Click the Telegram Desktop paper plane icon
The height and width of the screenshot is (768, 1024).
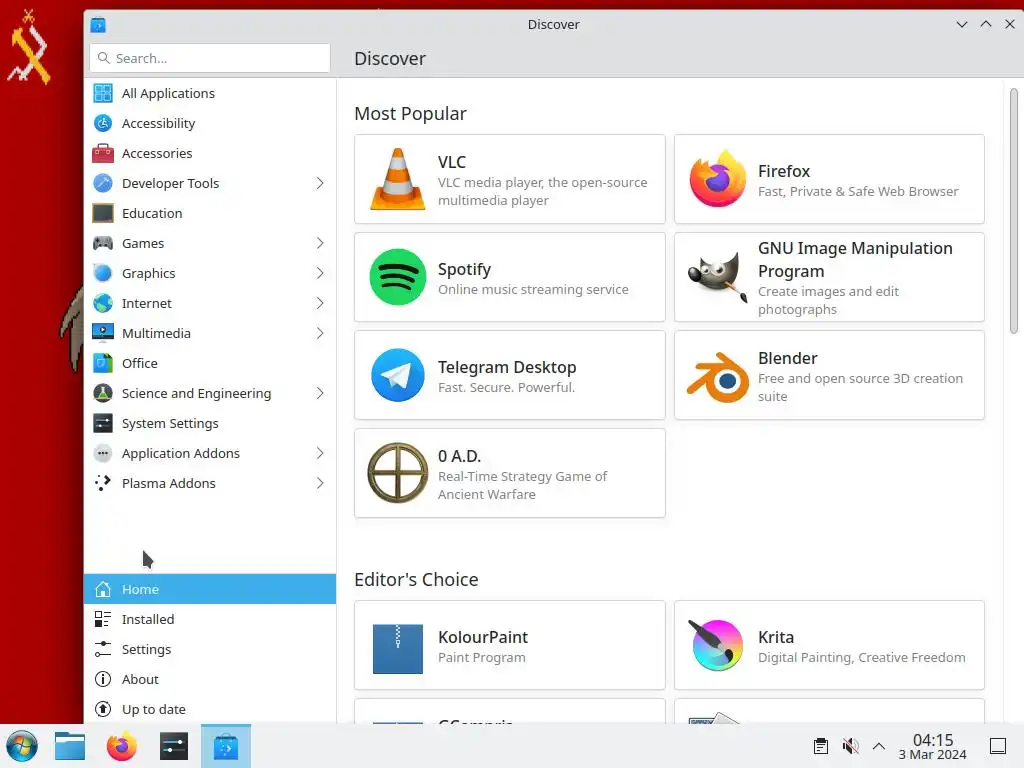[397, 375]
